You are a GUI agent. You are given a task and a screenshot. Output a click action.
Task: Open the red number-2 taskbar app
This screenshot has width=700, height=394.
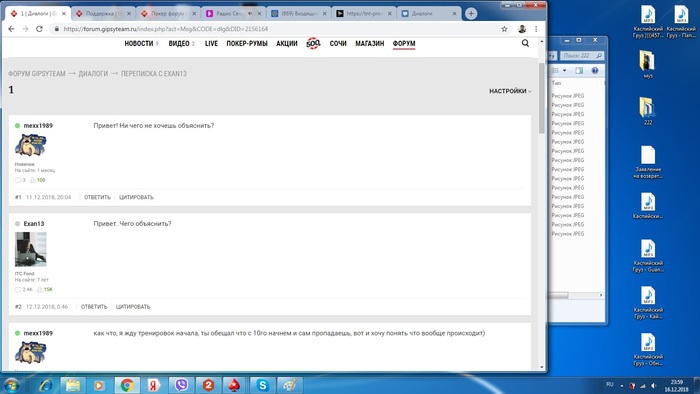tap(208, 385)
